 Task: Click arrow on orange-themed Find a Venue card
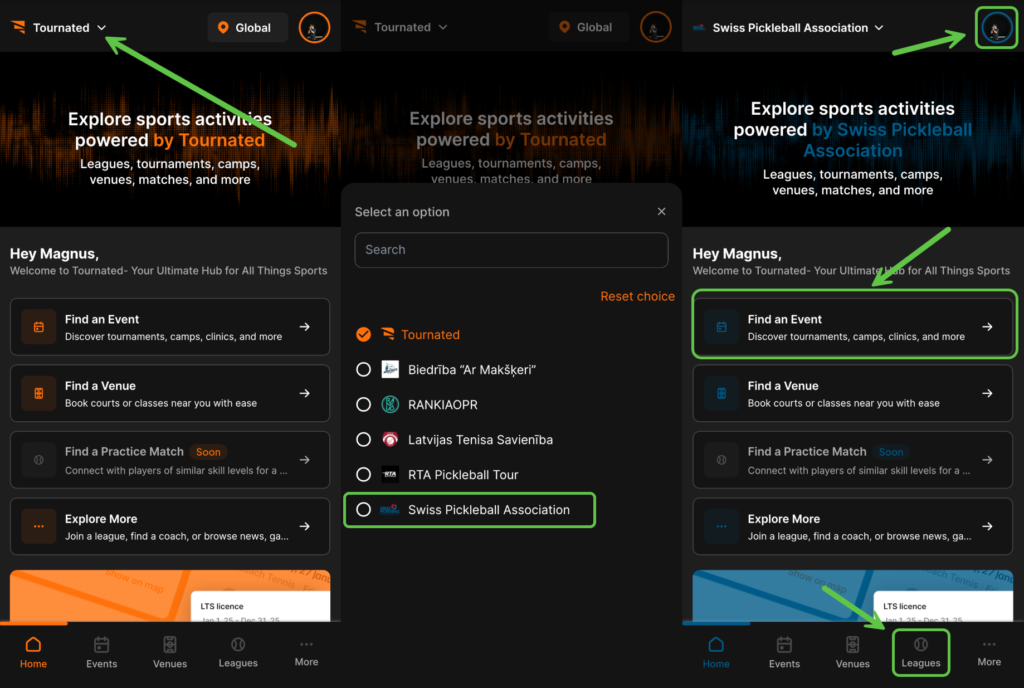[x=305, y=394]
